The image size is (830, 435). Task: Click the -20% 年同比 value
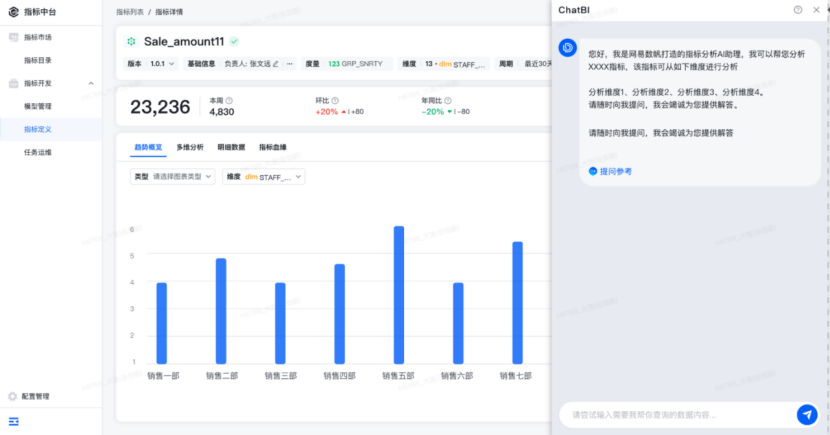(432, 112)
